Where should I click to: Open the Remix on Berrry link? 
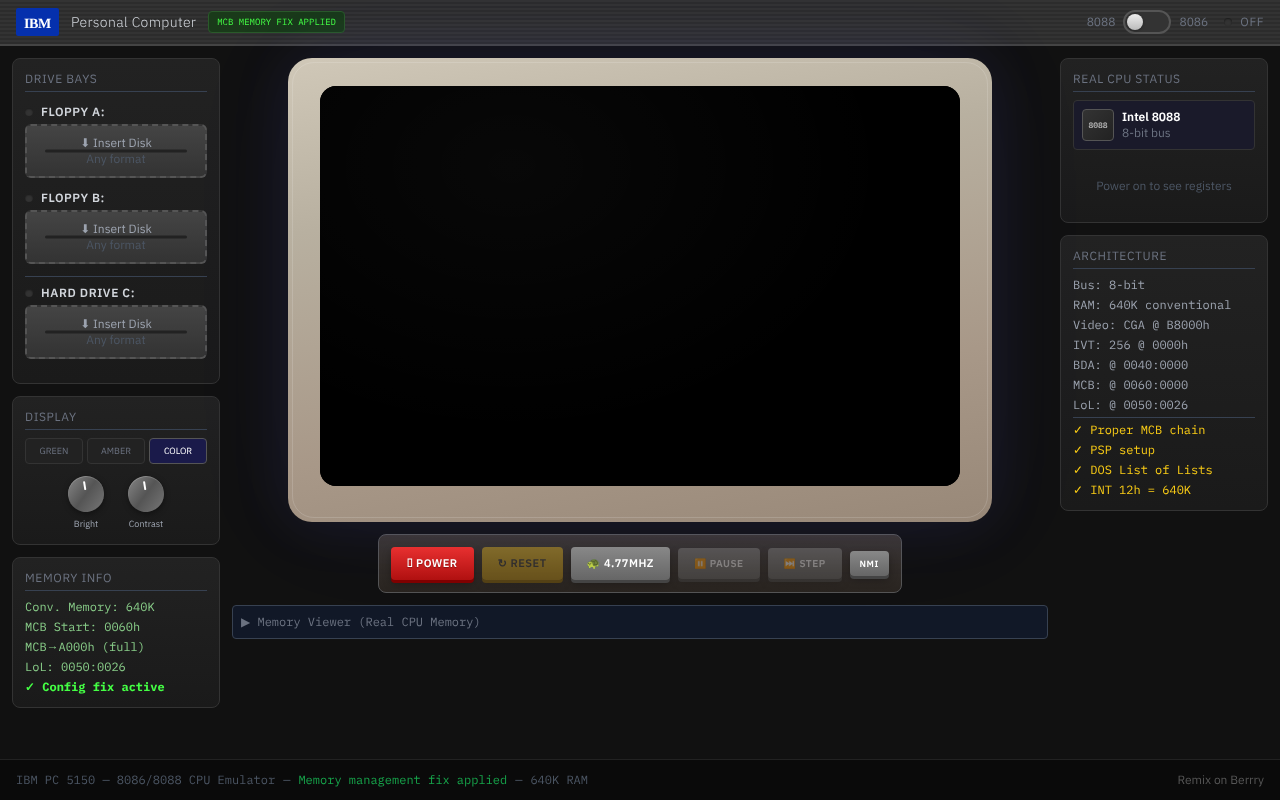(x=1220, y=780)
